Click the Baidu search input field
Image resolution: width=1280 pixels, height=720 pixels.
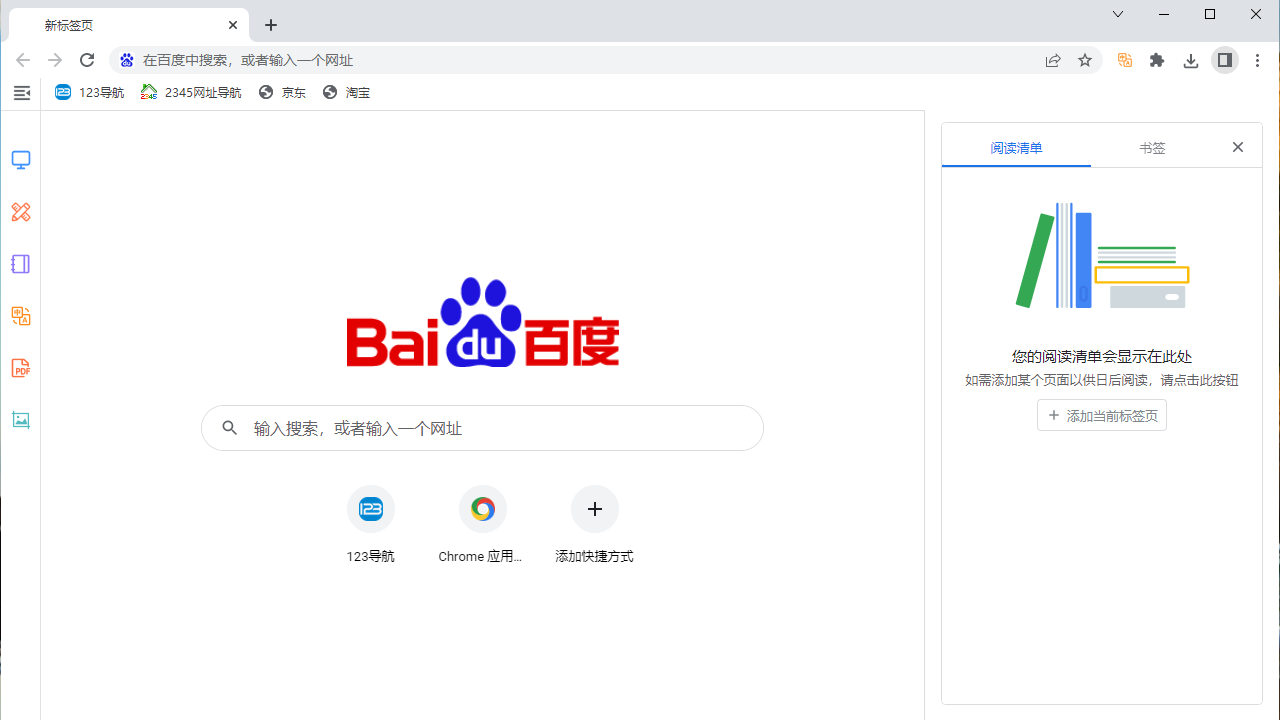[x=483, y=428]
